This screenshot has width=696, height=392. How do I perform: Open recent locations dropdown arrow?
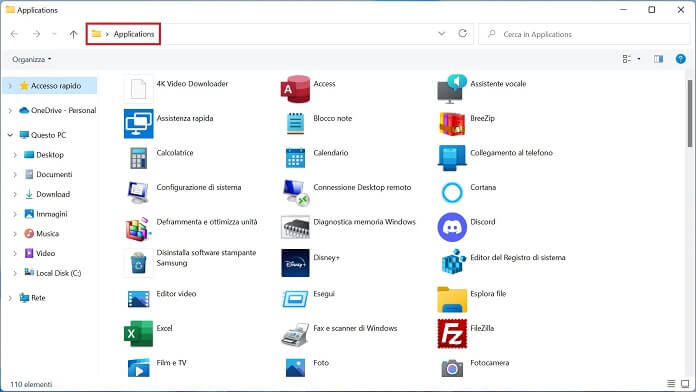click(x=54, y=34)
